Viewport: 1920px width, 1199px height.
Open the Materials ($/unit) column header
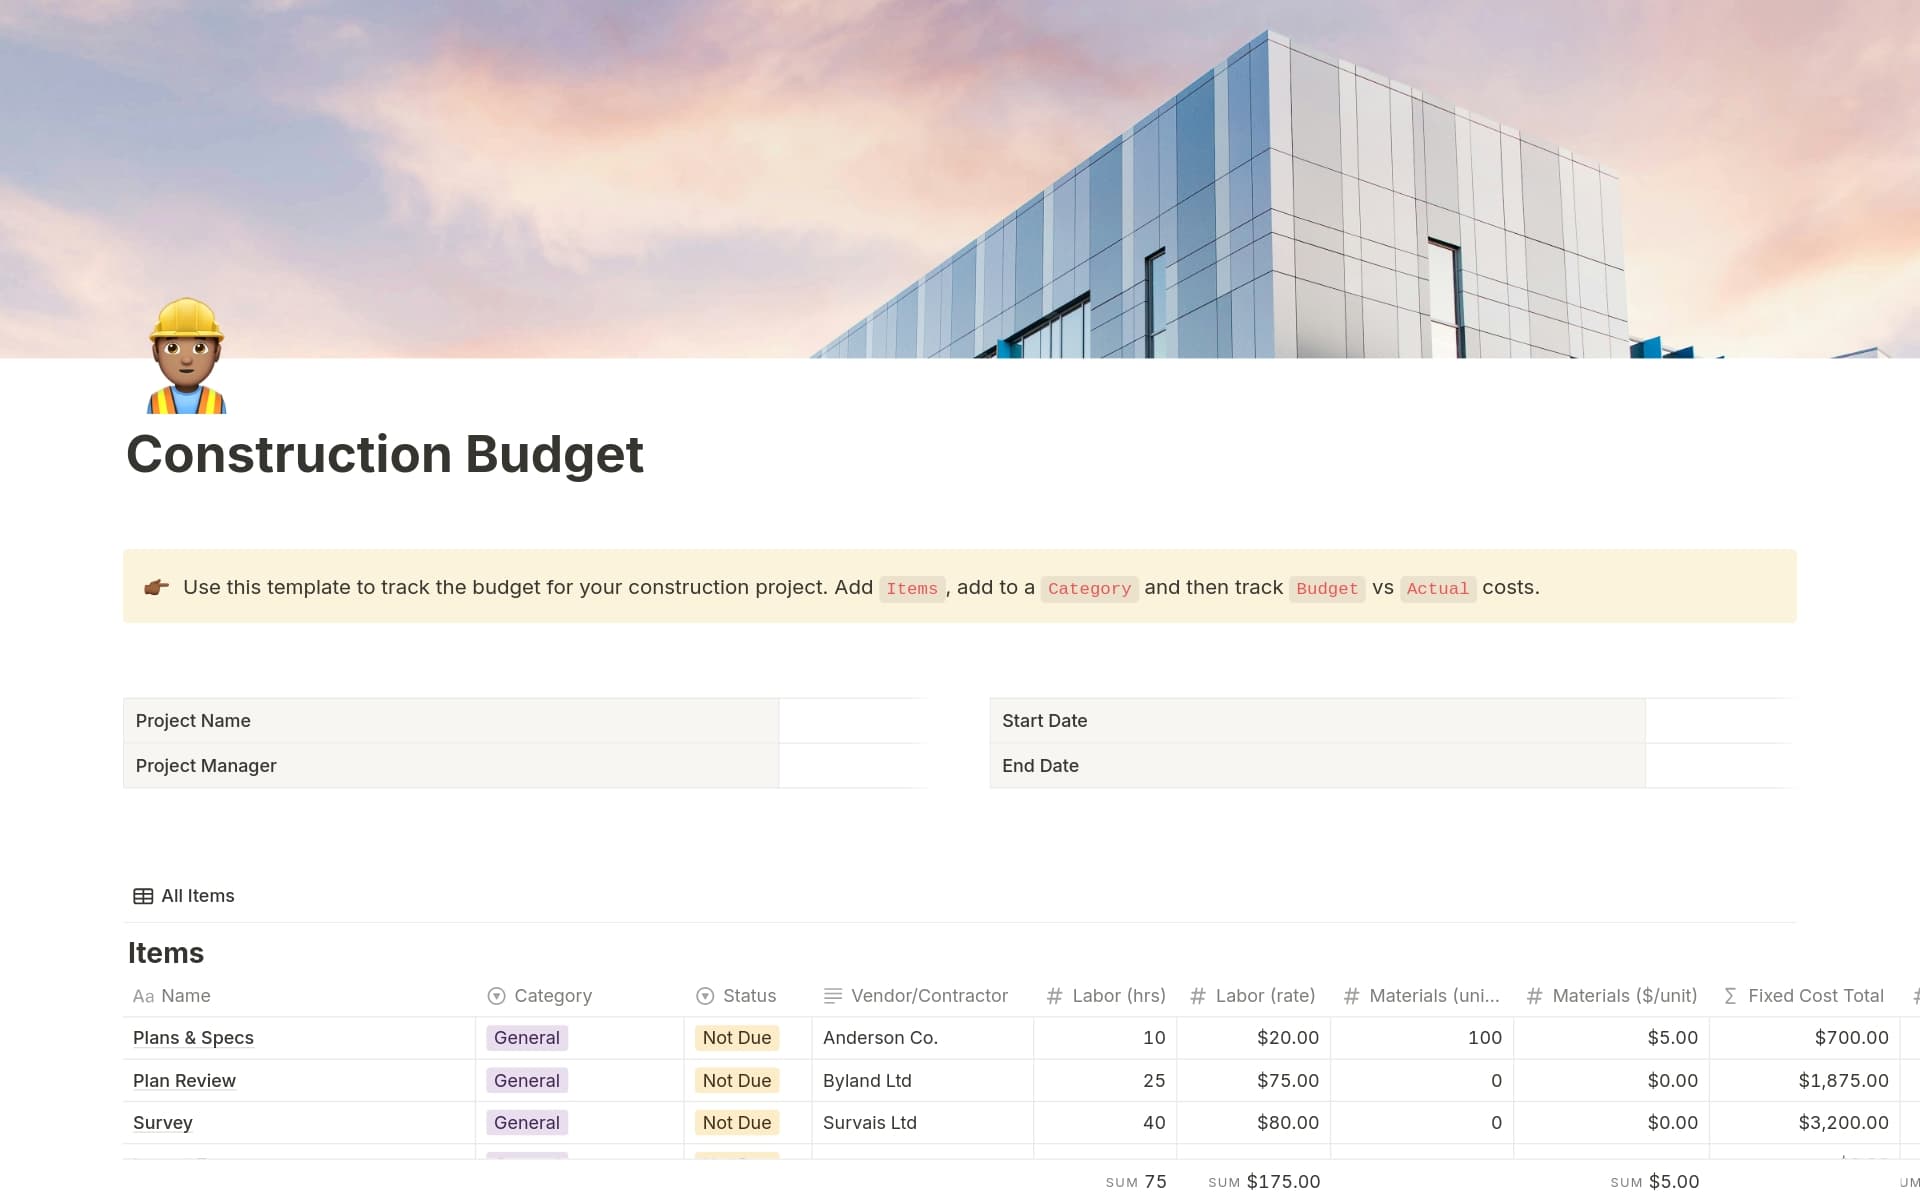coord(1611,996)
